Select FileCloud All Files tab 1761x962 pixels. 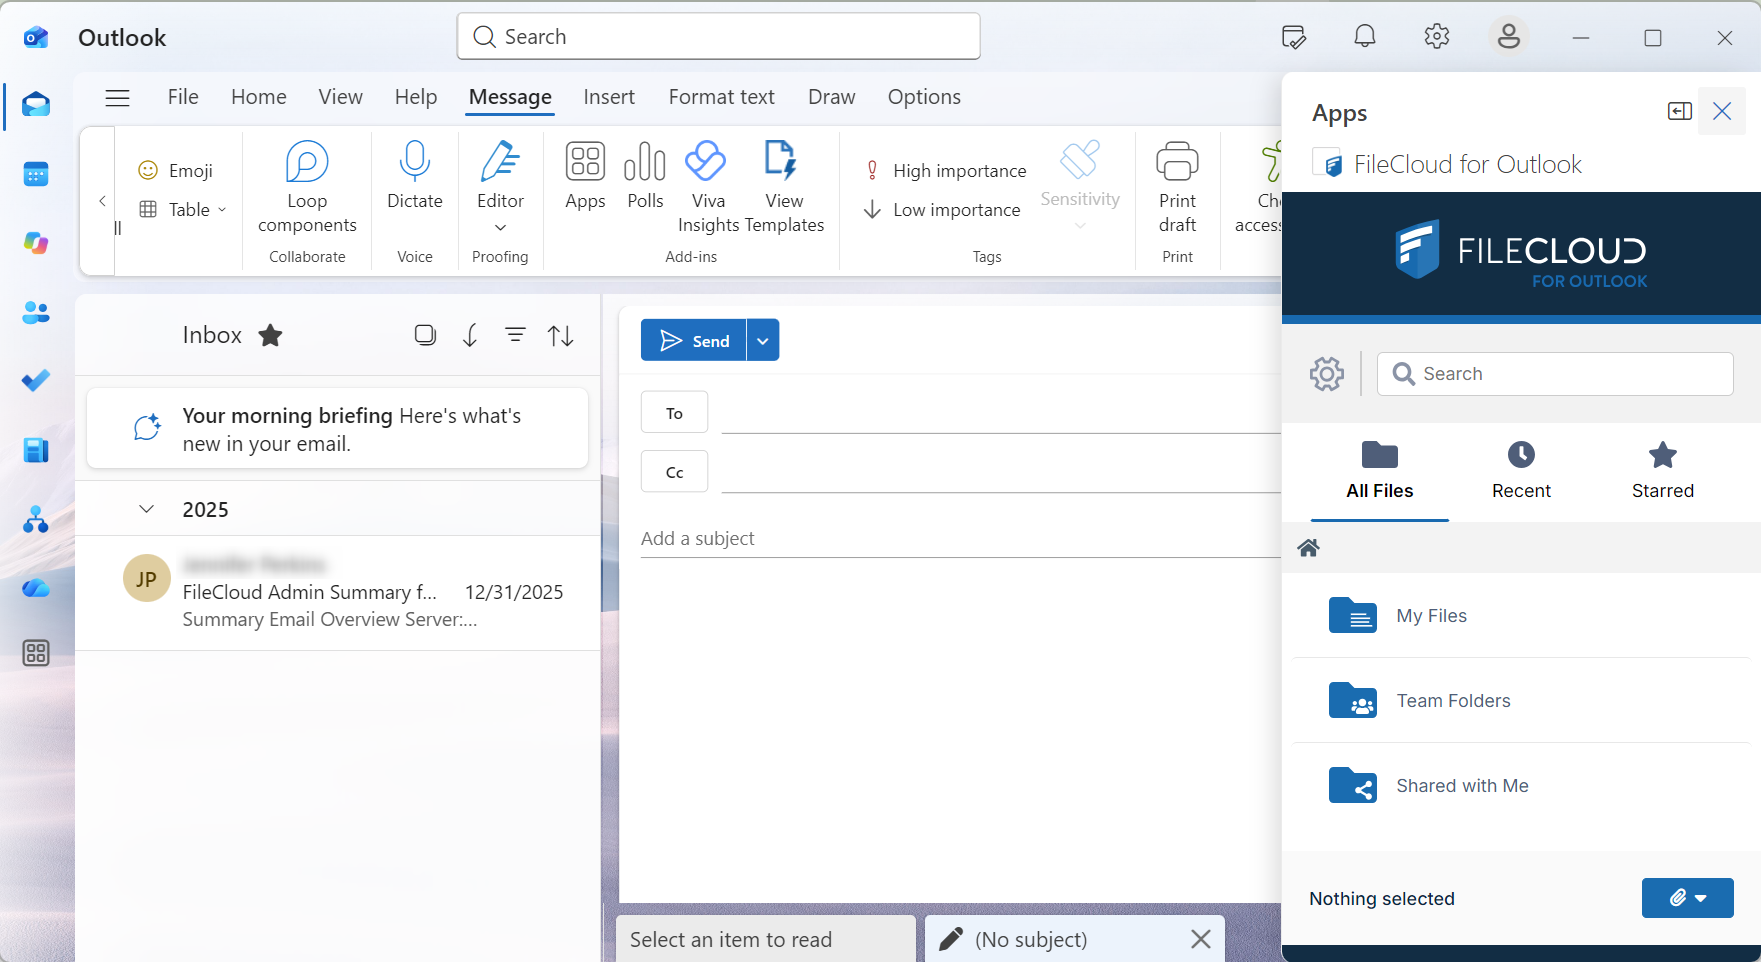(x=1380, y=471)
